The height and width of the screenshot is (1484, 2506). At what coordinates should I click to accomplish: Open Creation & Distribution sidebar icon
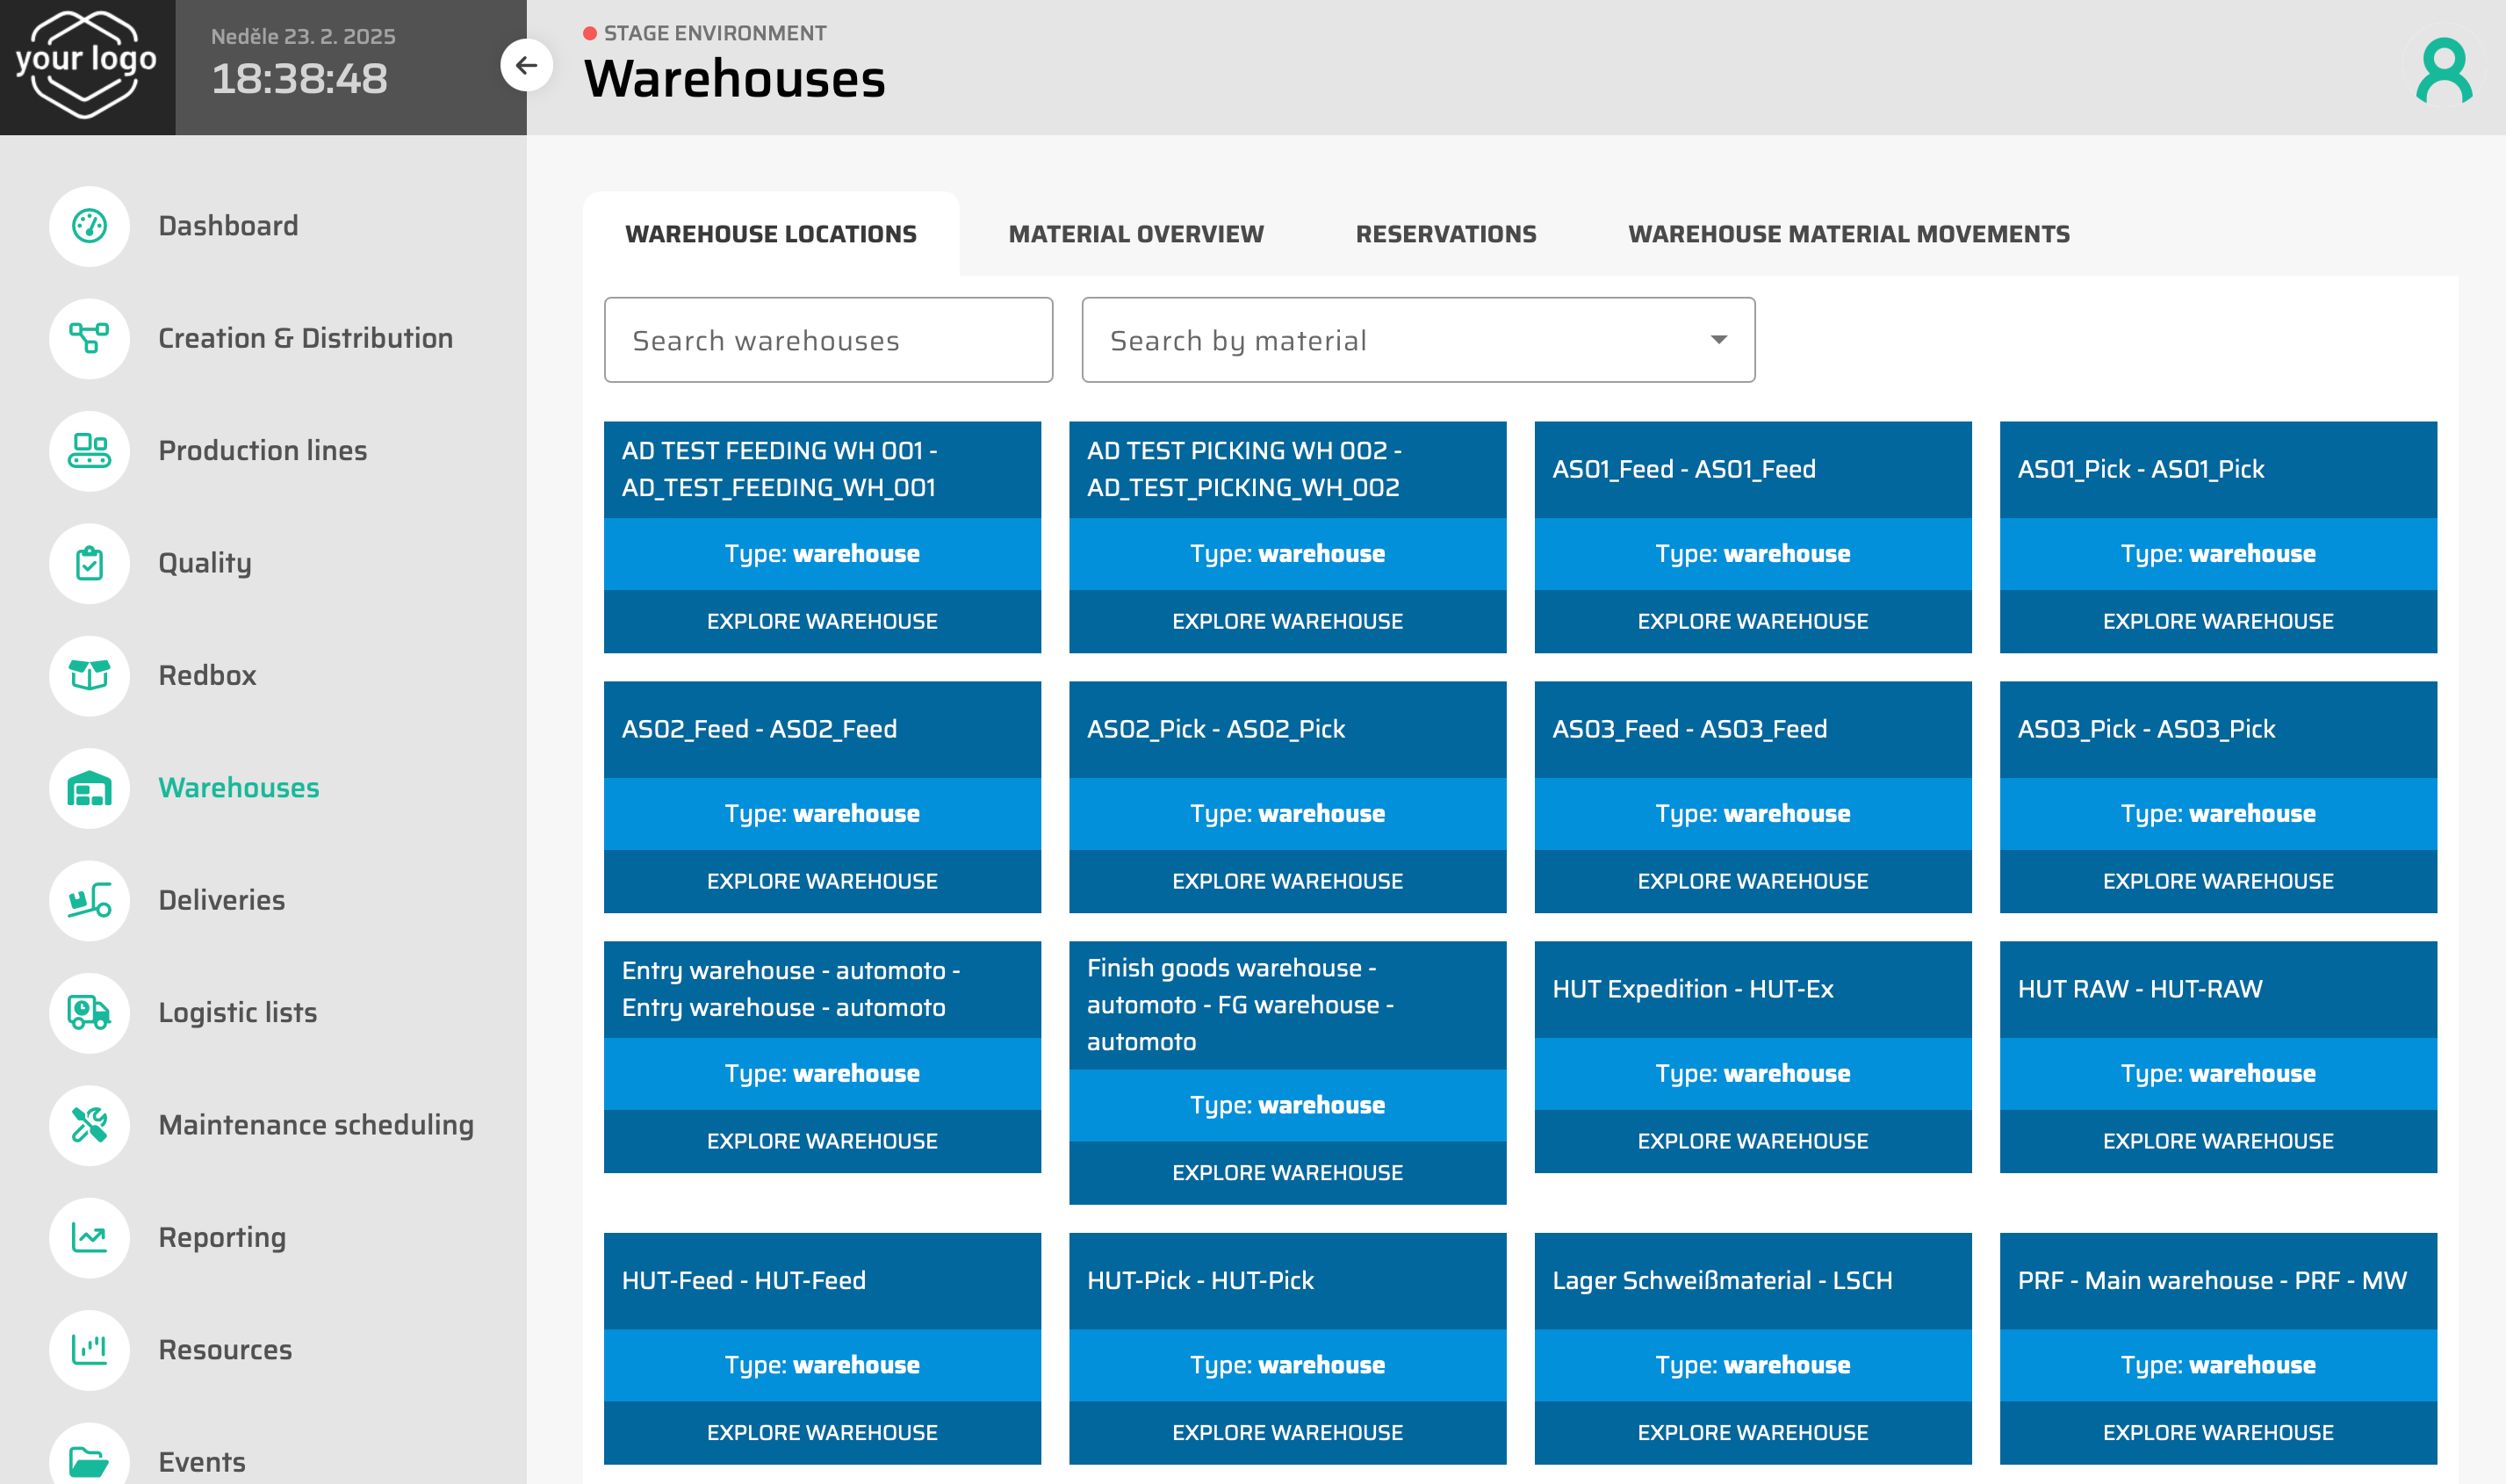tap(89, 338)
